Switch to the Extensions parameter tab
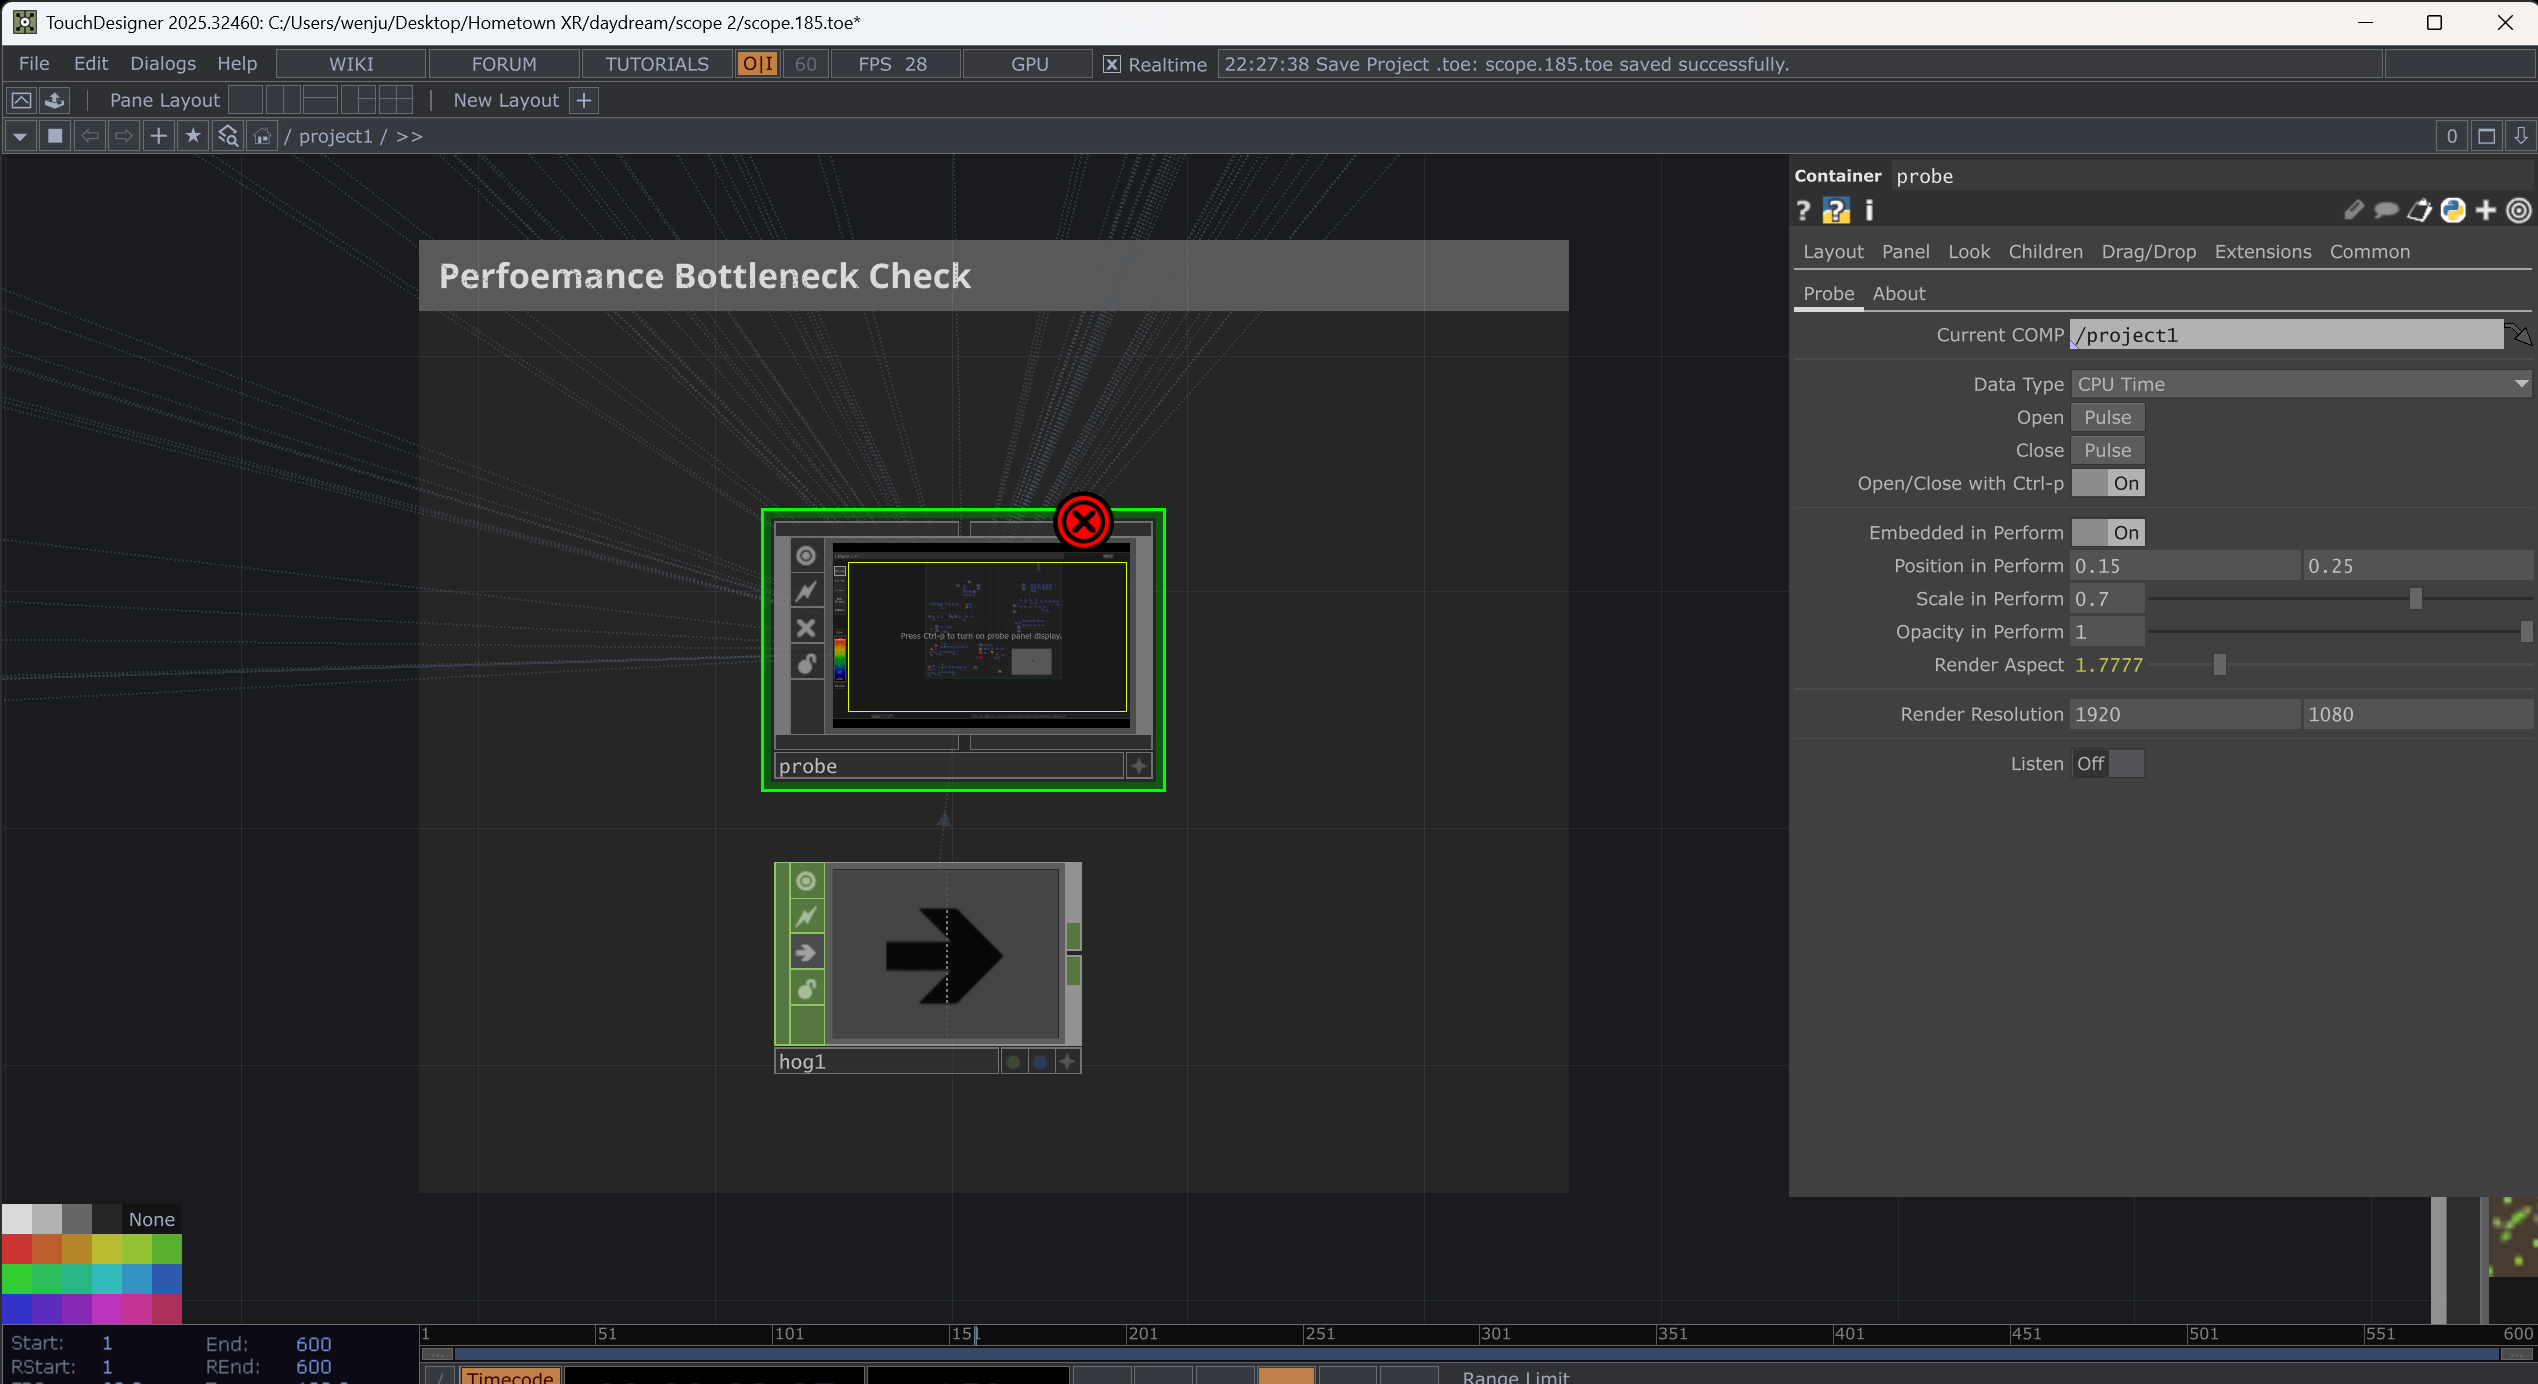This screenshot has width=2538, height=1384. point(2262,252)
